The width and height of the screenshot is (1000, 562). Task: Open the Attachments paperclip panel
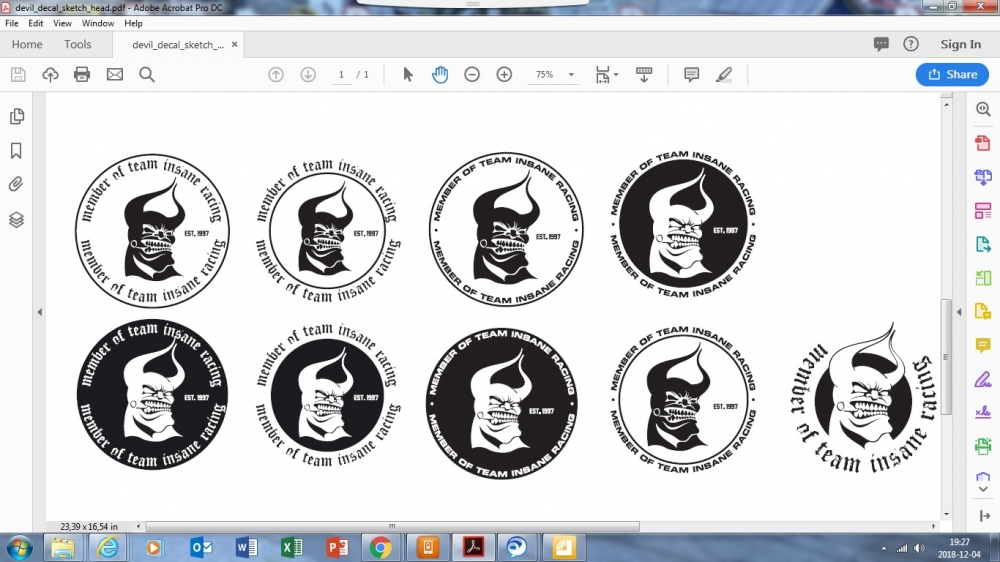(16, 184)
